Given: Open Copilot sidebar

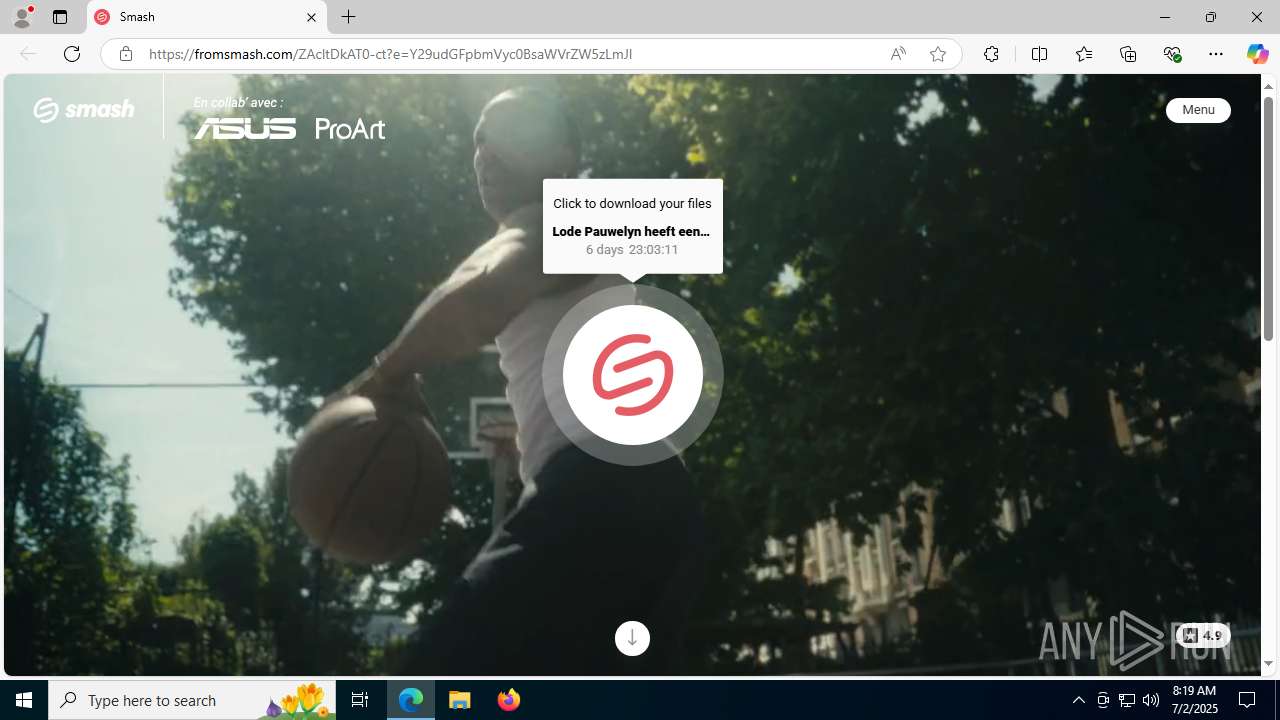Looking at the screenshot, I should 1257,54.
